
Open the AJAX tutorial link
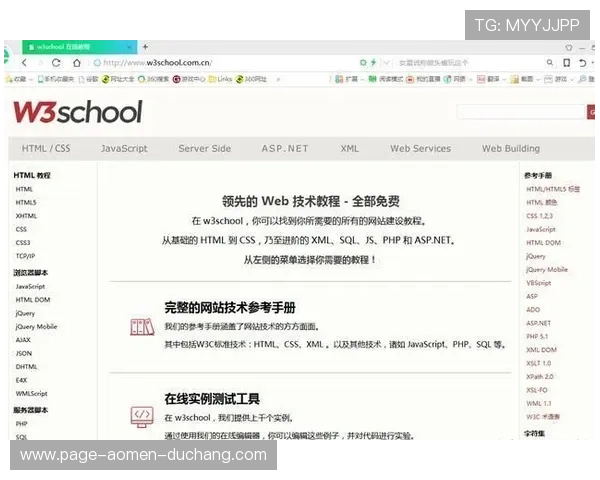(x=23, y=340)
